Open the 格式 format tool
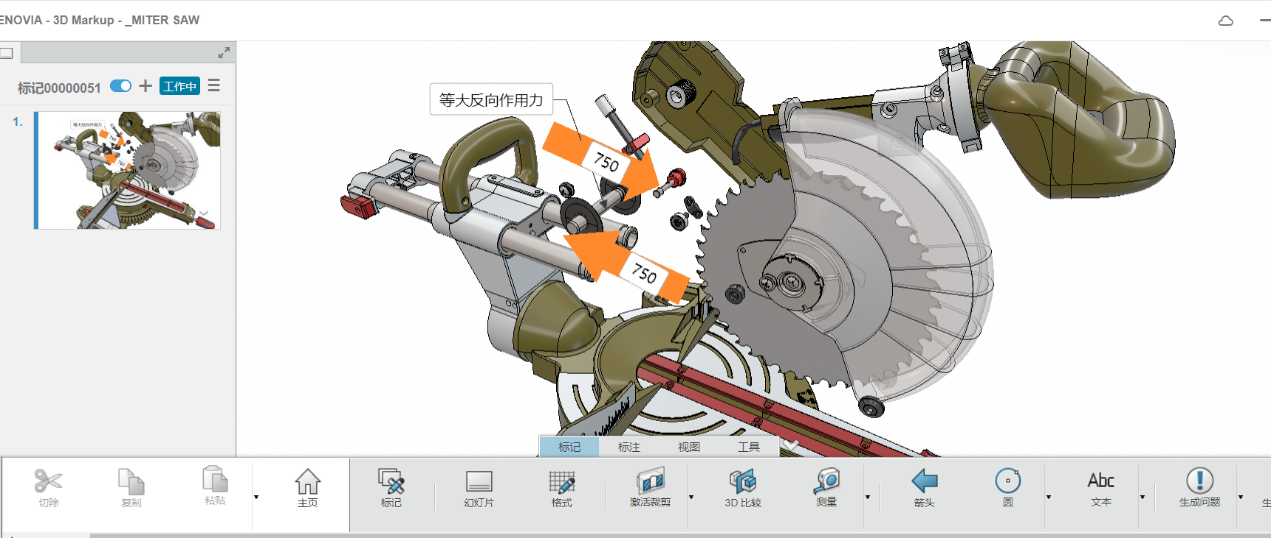 [x=562, y=481]
